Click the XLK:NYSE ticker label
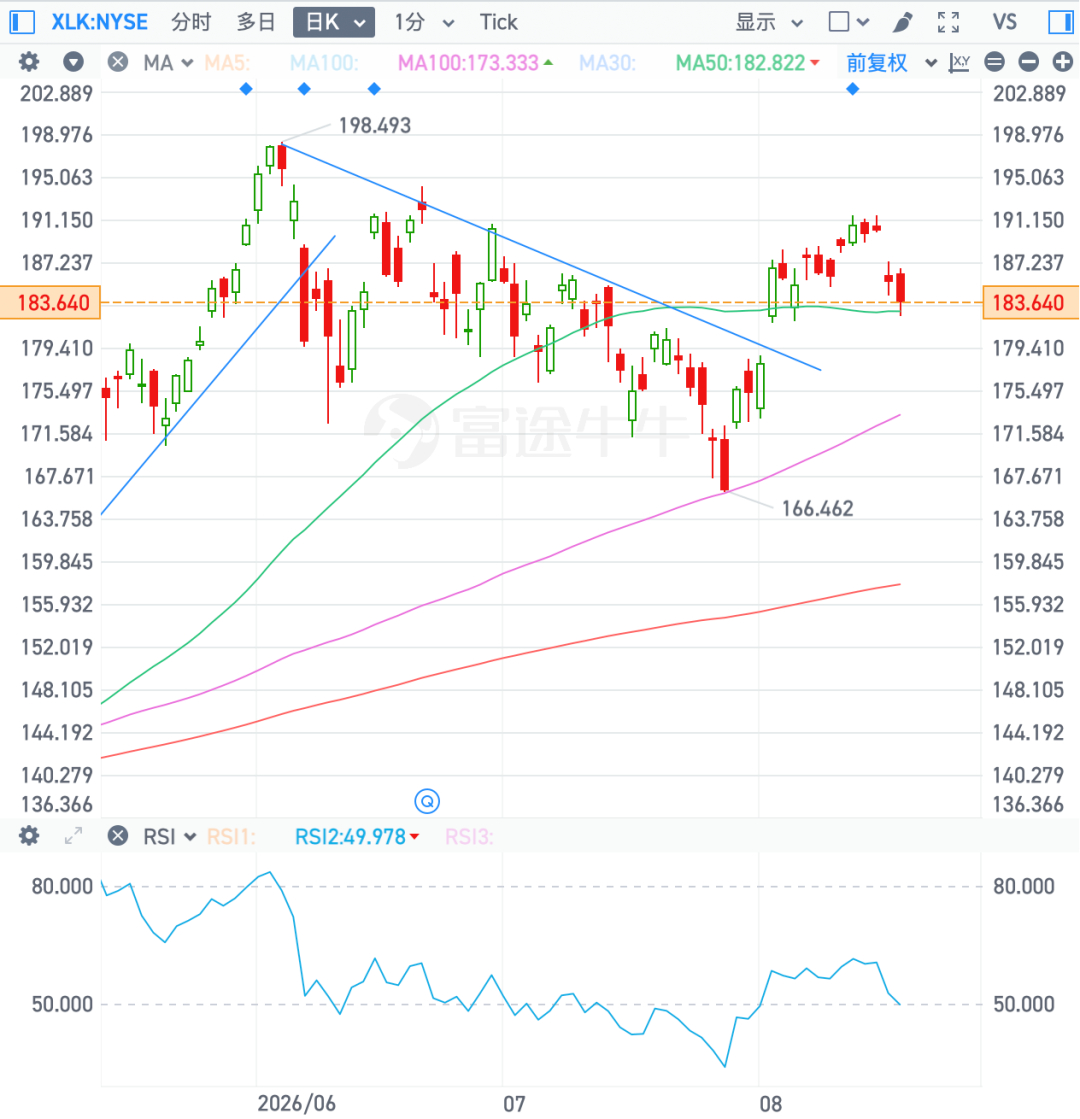Screen dimensions: 1080x1119 [100, 22]
